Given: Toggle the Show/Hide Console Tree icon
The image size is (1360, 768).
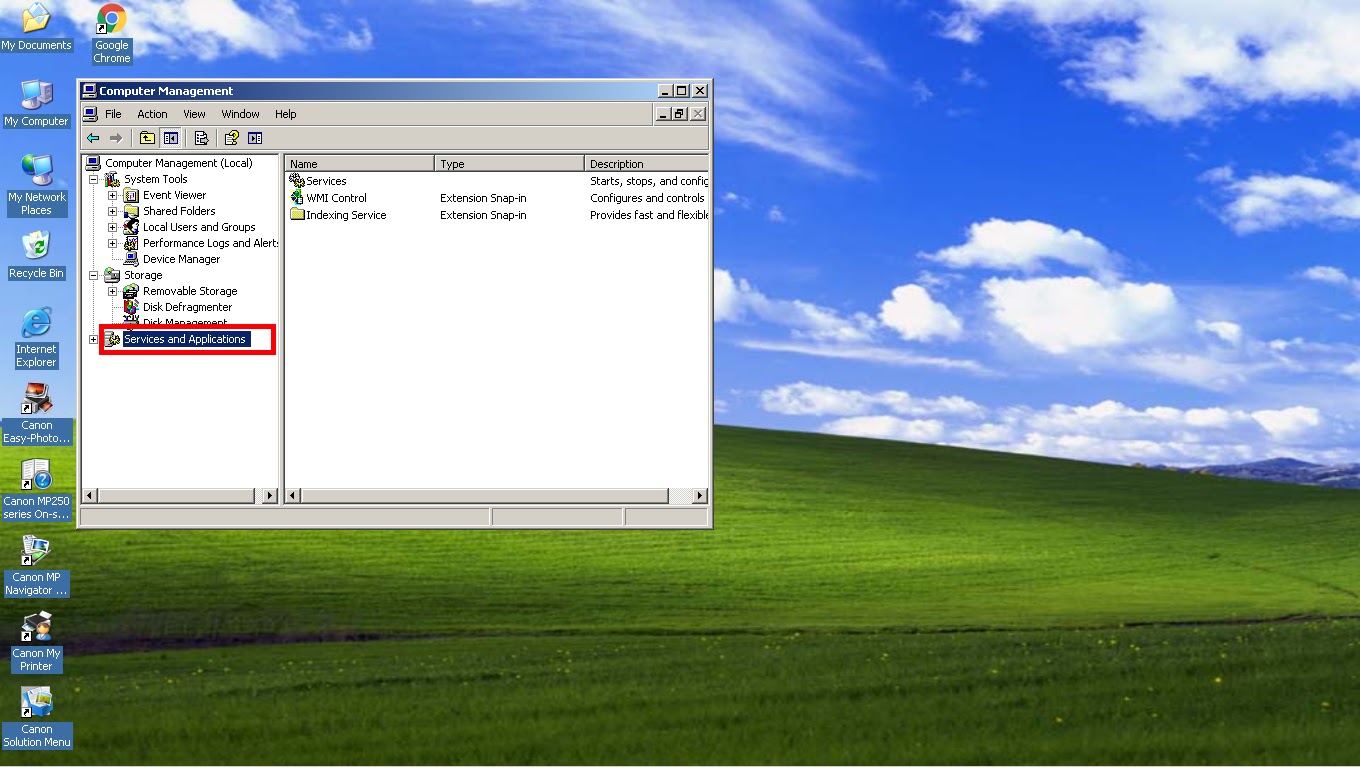Looking at the screenshot, I should [x=170, y=138].
